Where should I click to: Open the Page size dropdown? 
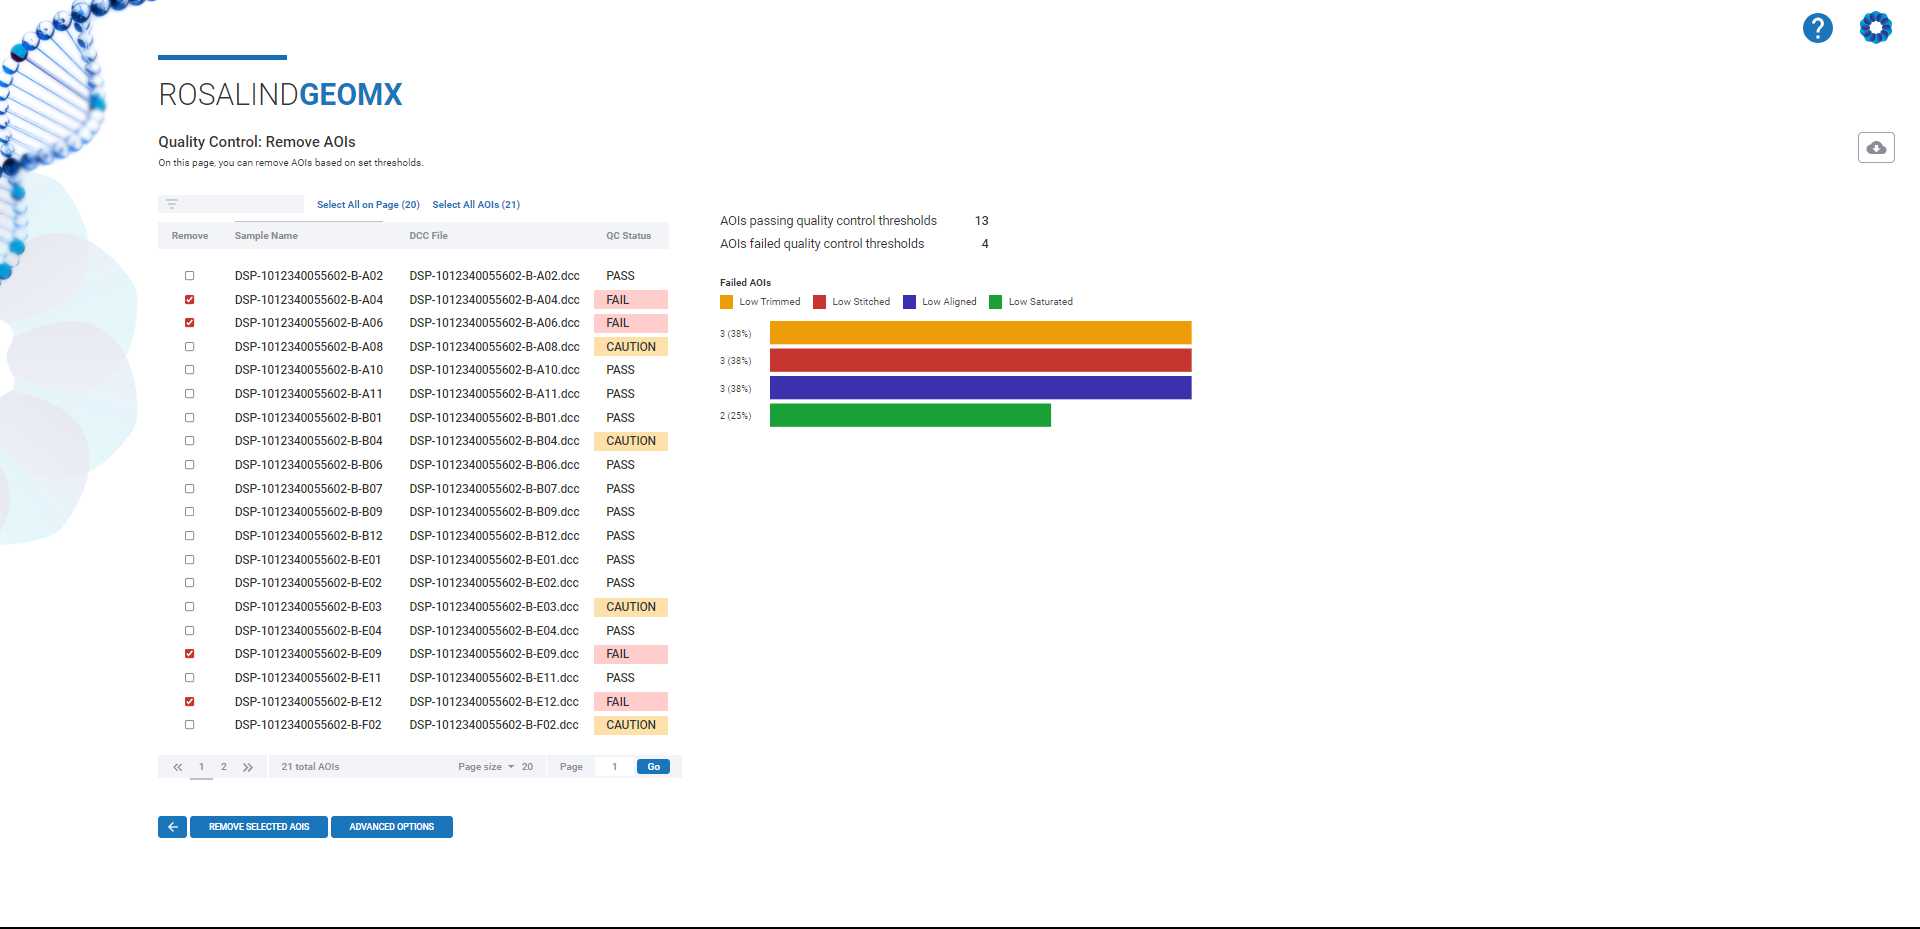pyautogui.click(x=496, y=767)
